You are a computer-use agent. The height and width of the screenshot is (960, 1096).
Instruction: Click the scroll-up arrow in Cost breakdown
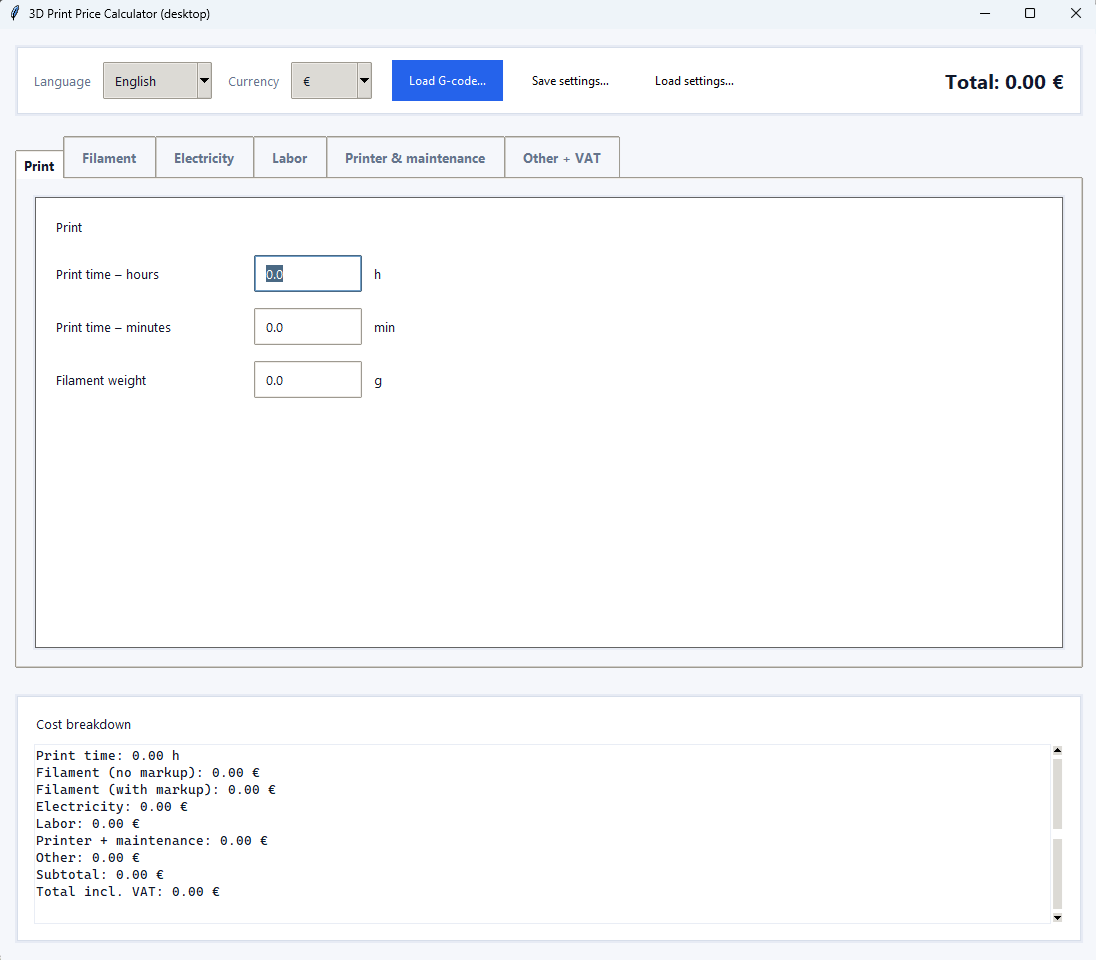[1057, 750]
